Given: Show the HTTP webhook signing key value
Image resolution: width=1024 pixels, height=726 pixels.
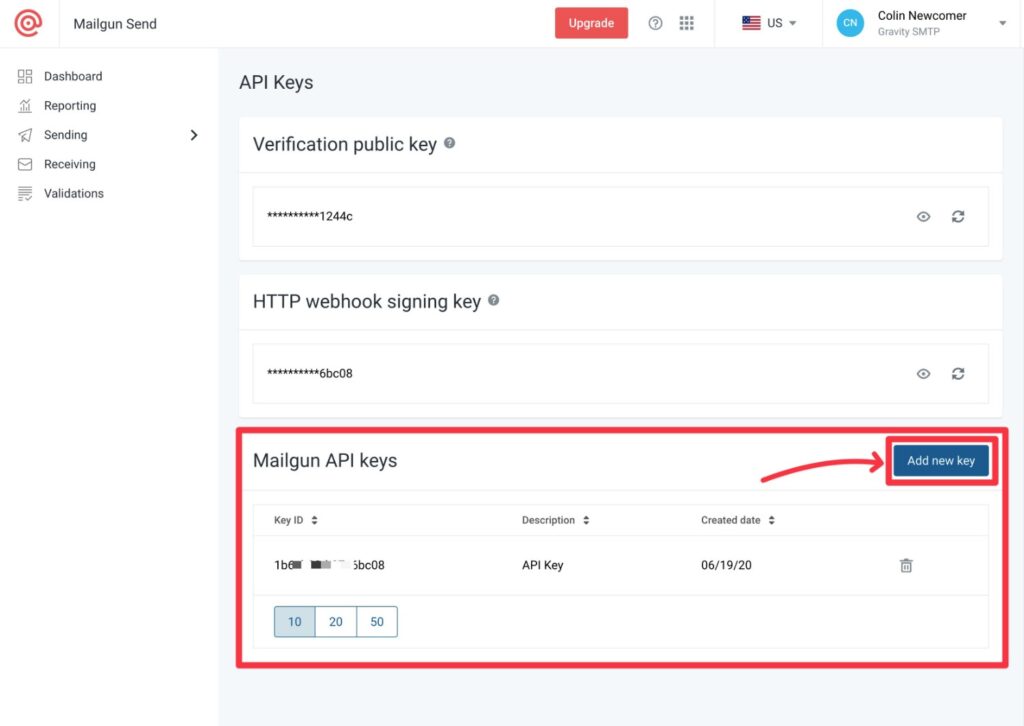Looking at the screenshot, I should (x=923, y=373).
